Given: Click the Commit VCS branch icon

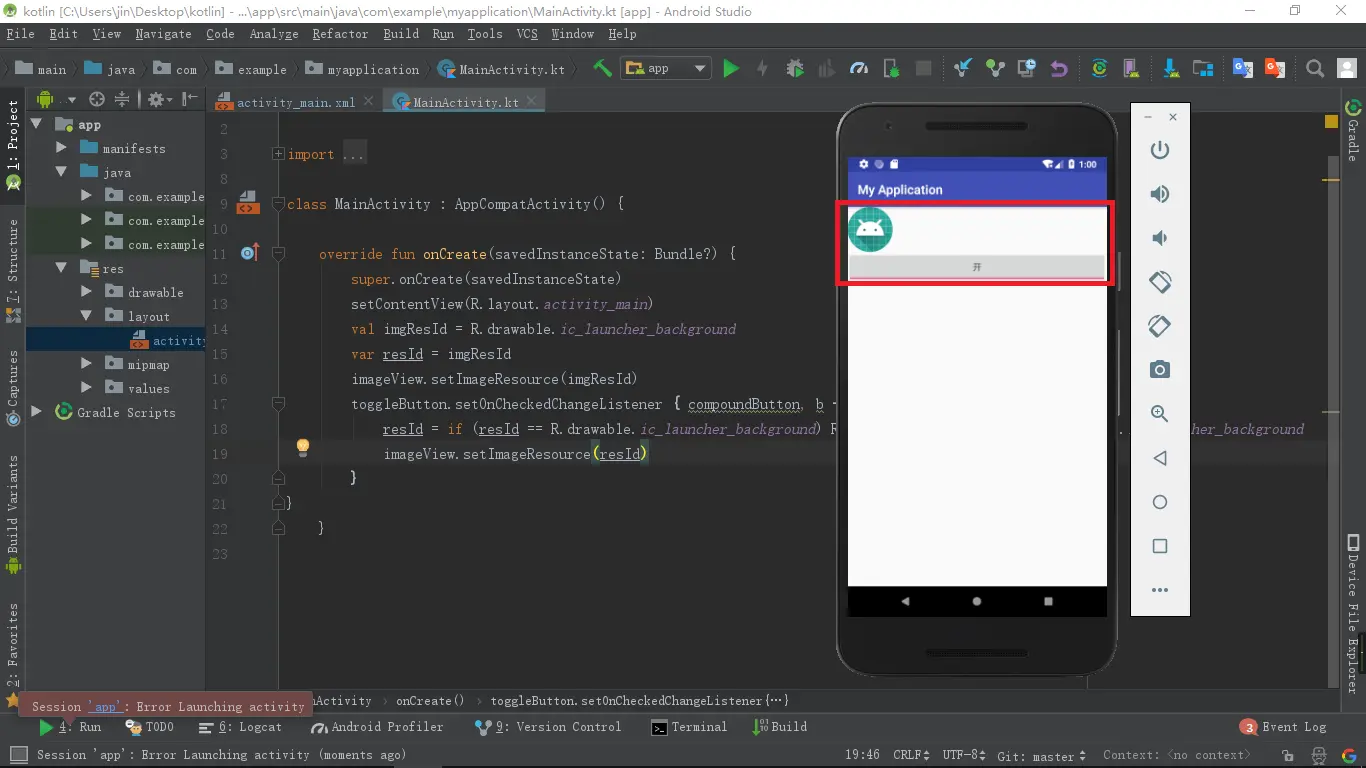Looking at the screenshot, I should [994, 68].
